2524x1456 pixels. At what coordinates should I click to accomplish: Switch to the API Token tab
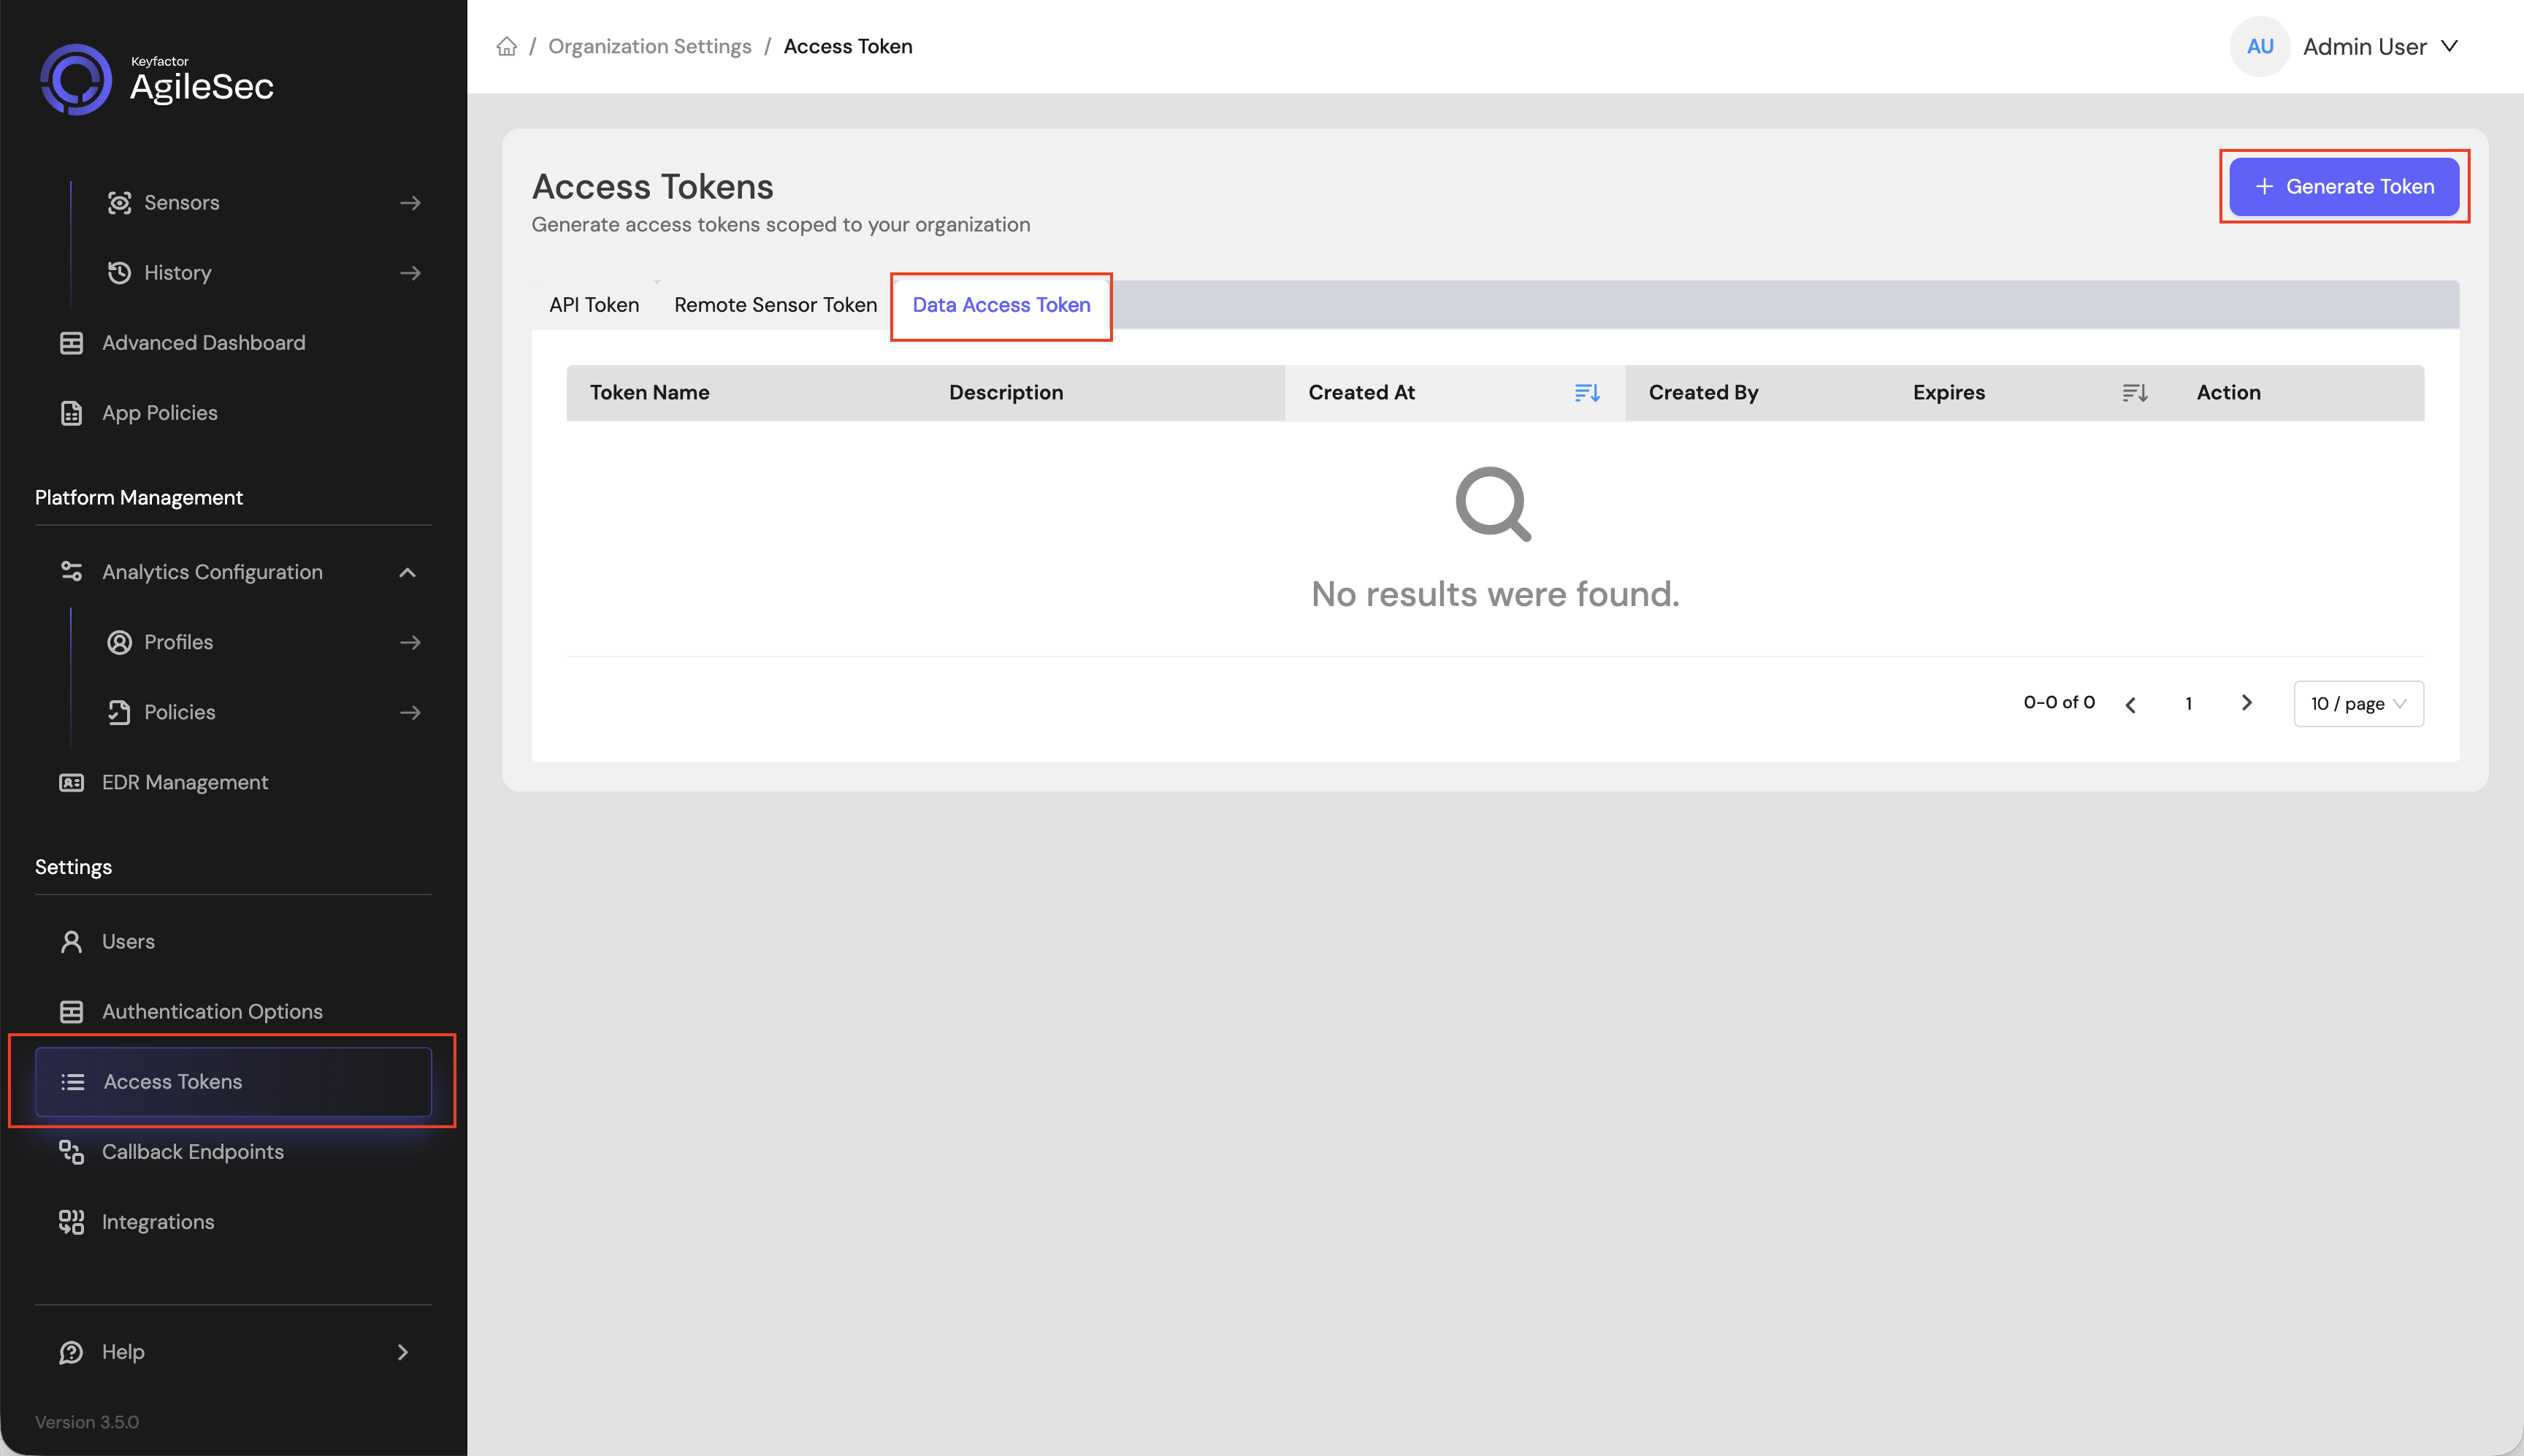pos(594,305)
